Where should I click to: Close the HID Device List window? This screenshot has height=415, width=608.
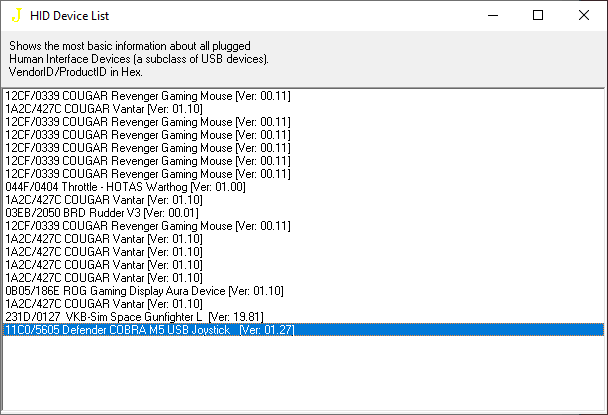[584, 16]
